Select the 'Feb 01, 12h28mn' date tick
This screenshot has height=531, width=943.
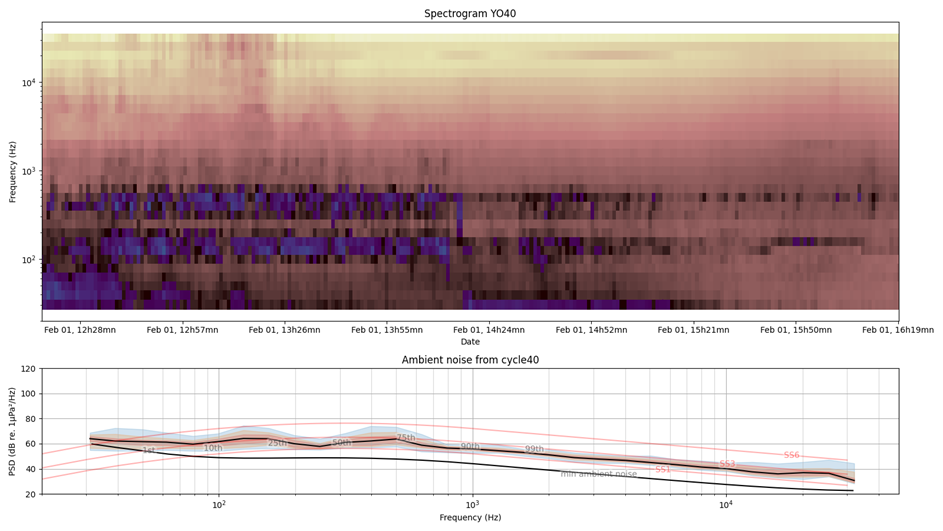tap(80, 329)
